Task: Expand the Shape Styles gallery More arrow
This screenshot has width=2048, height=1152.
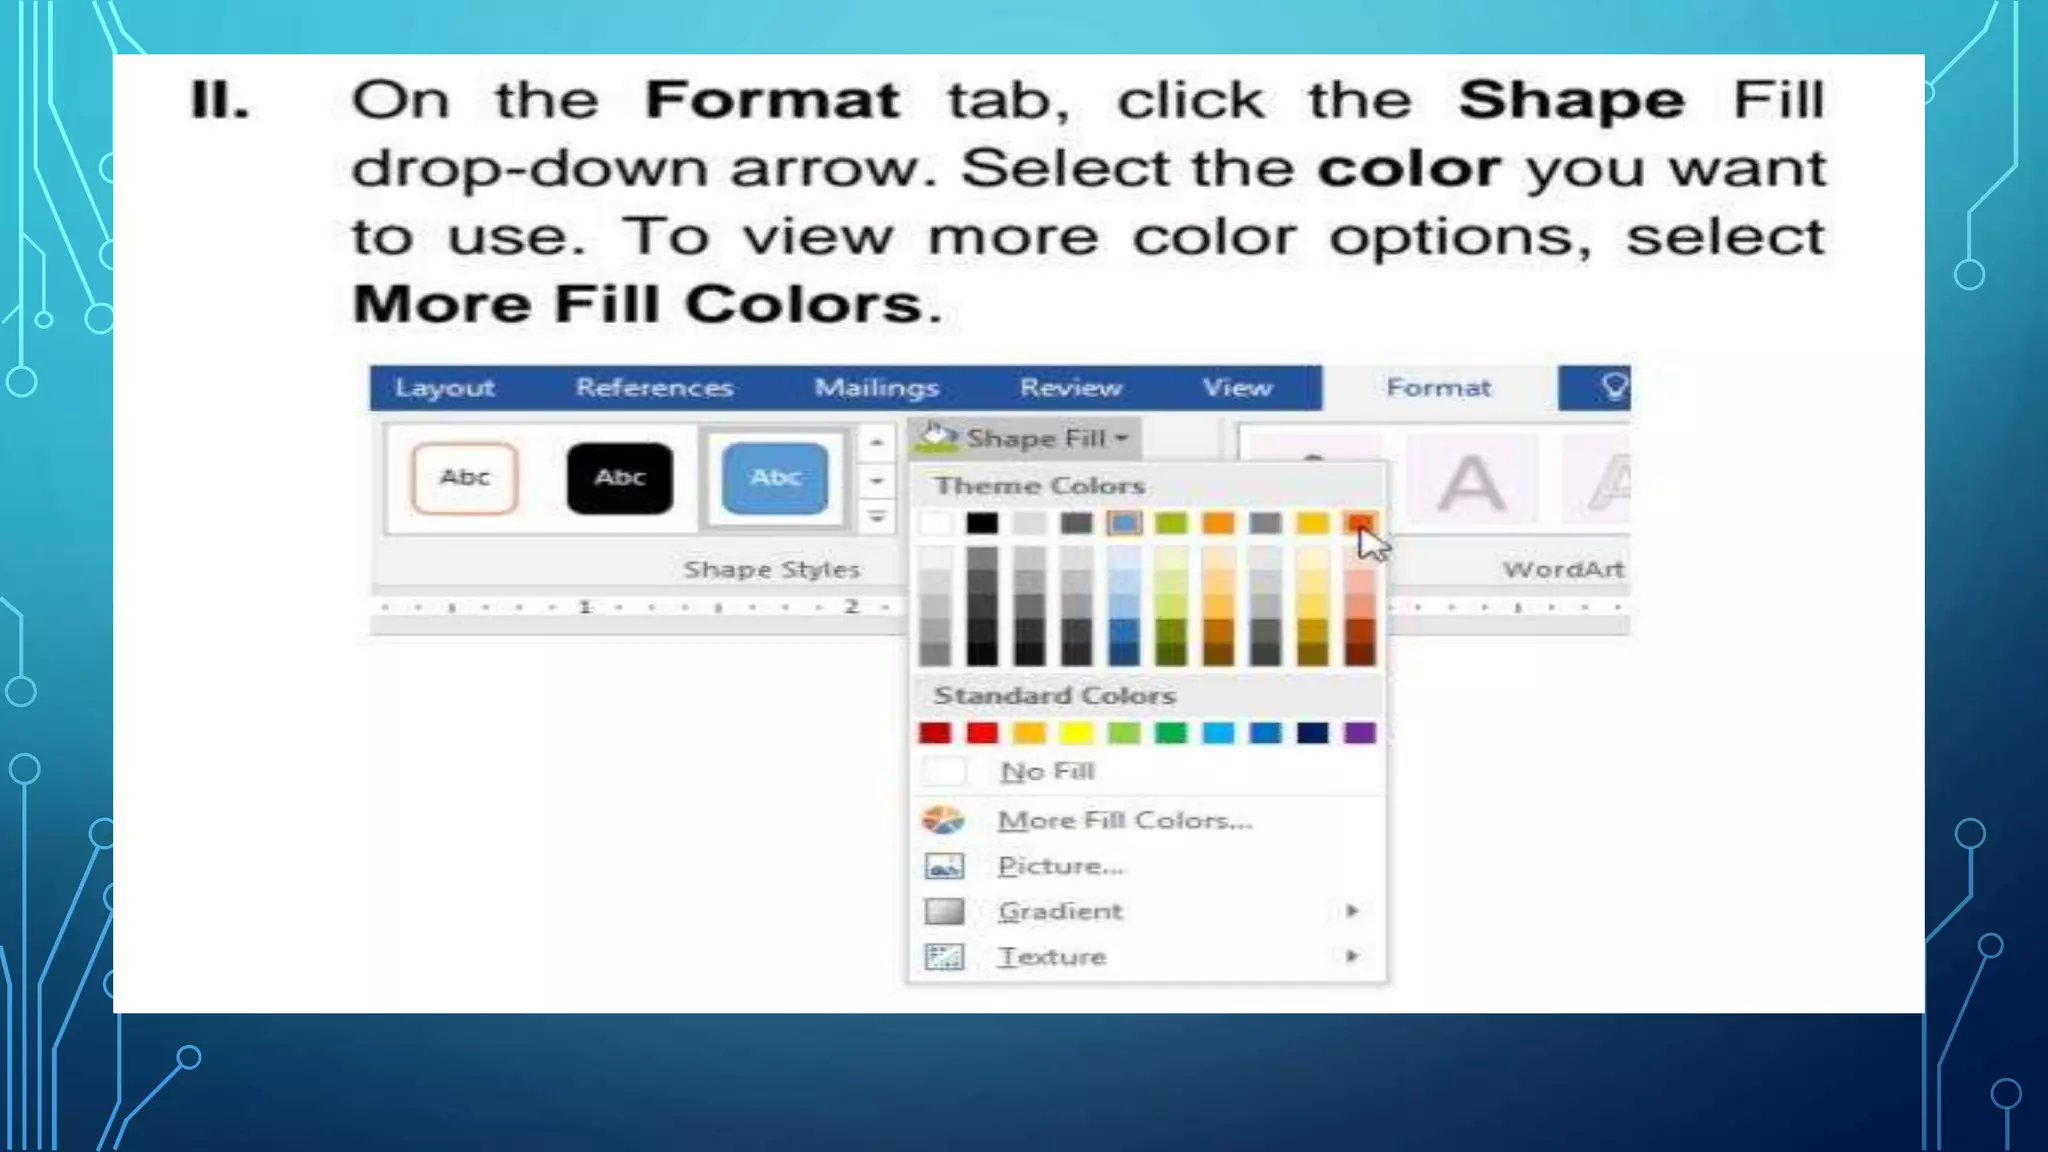Action: click(x=877, y=517)
